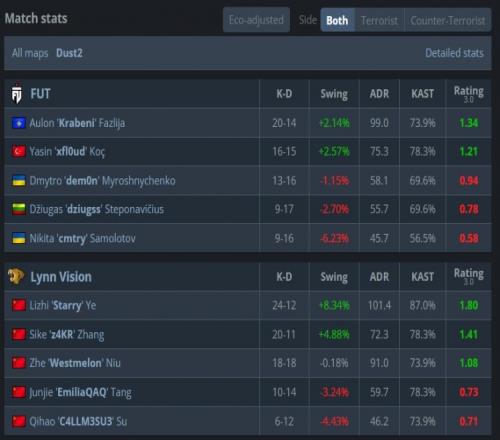The height and width of the screenshot is (440, 500).
Task: Click the Lithuanian flag beside dziugss
Action: point(19,209)
